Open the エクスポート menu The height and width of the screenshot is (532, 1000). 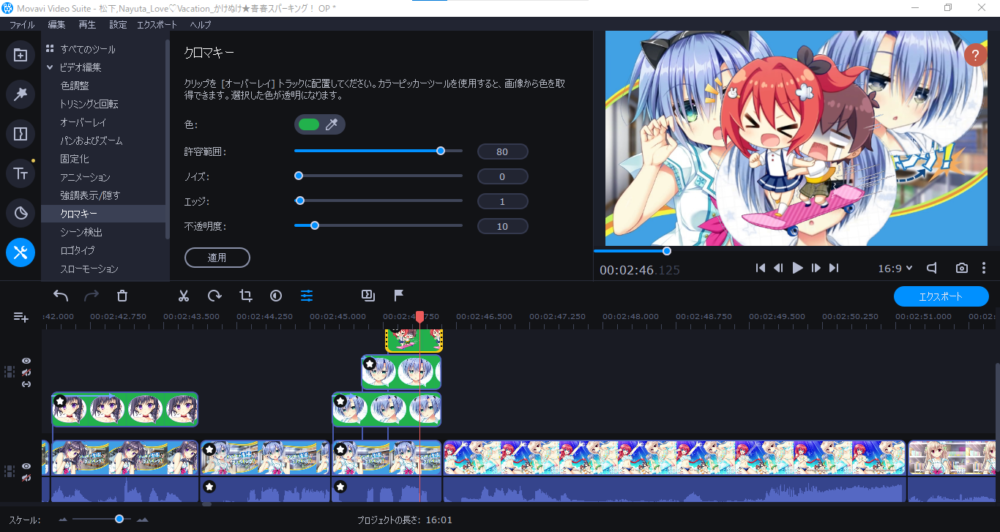157,24
